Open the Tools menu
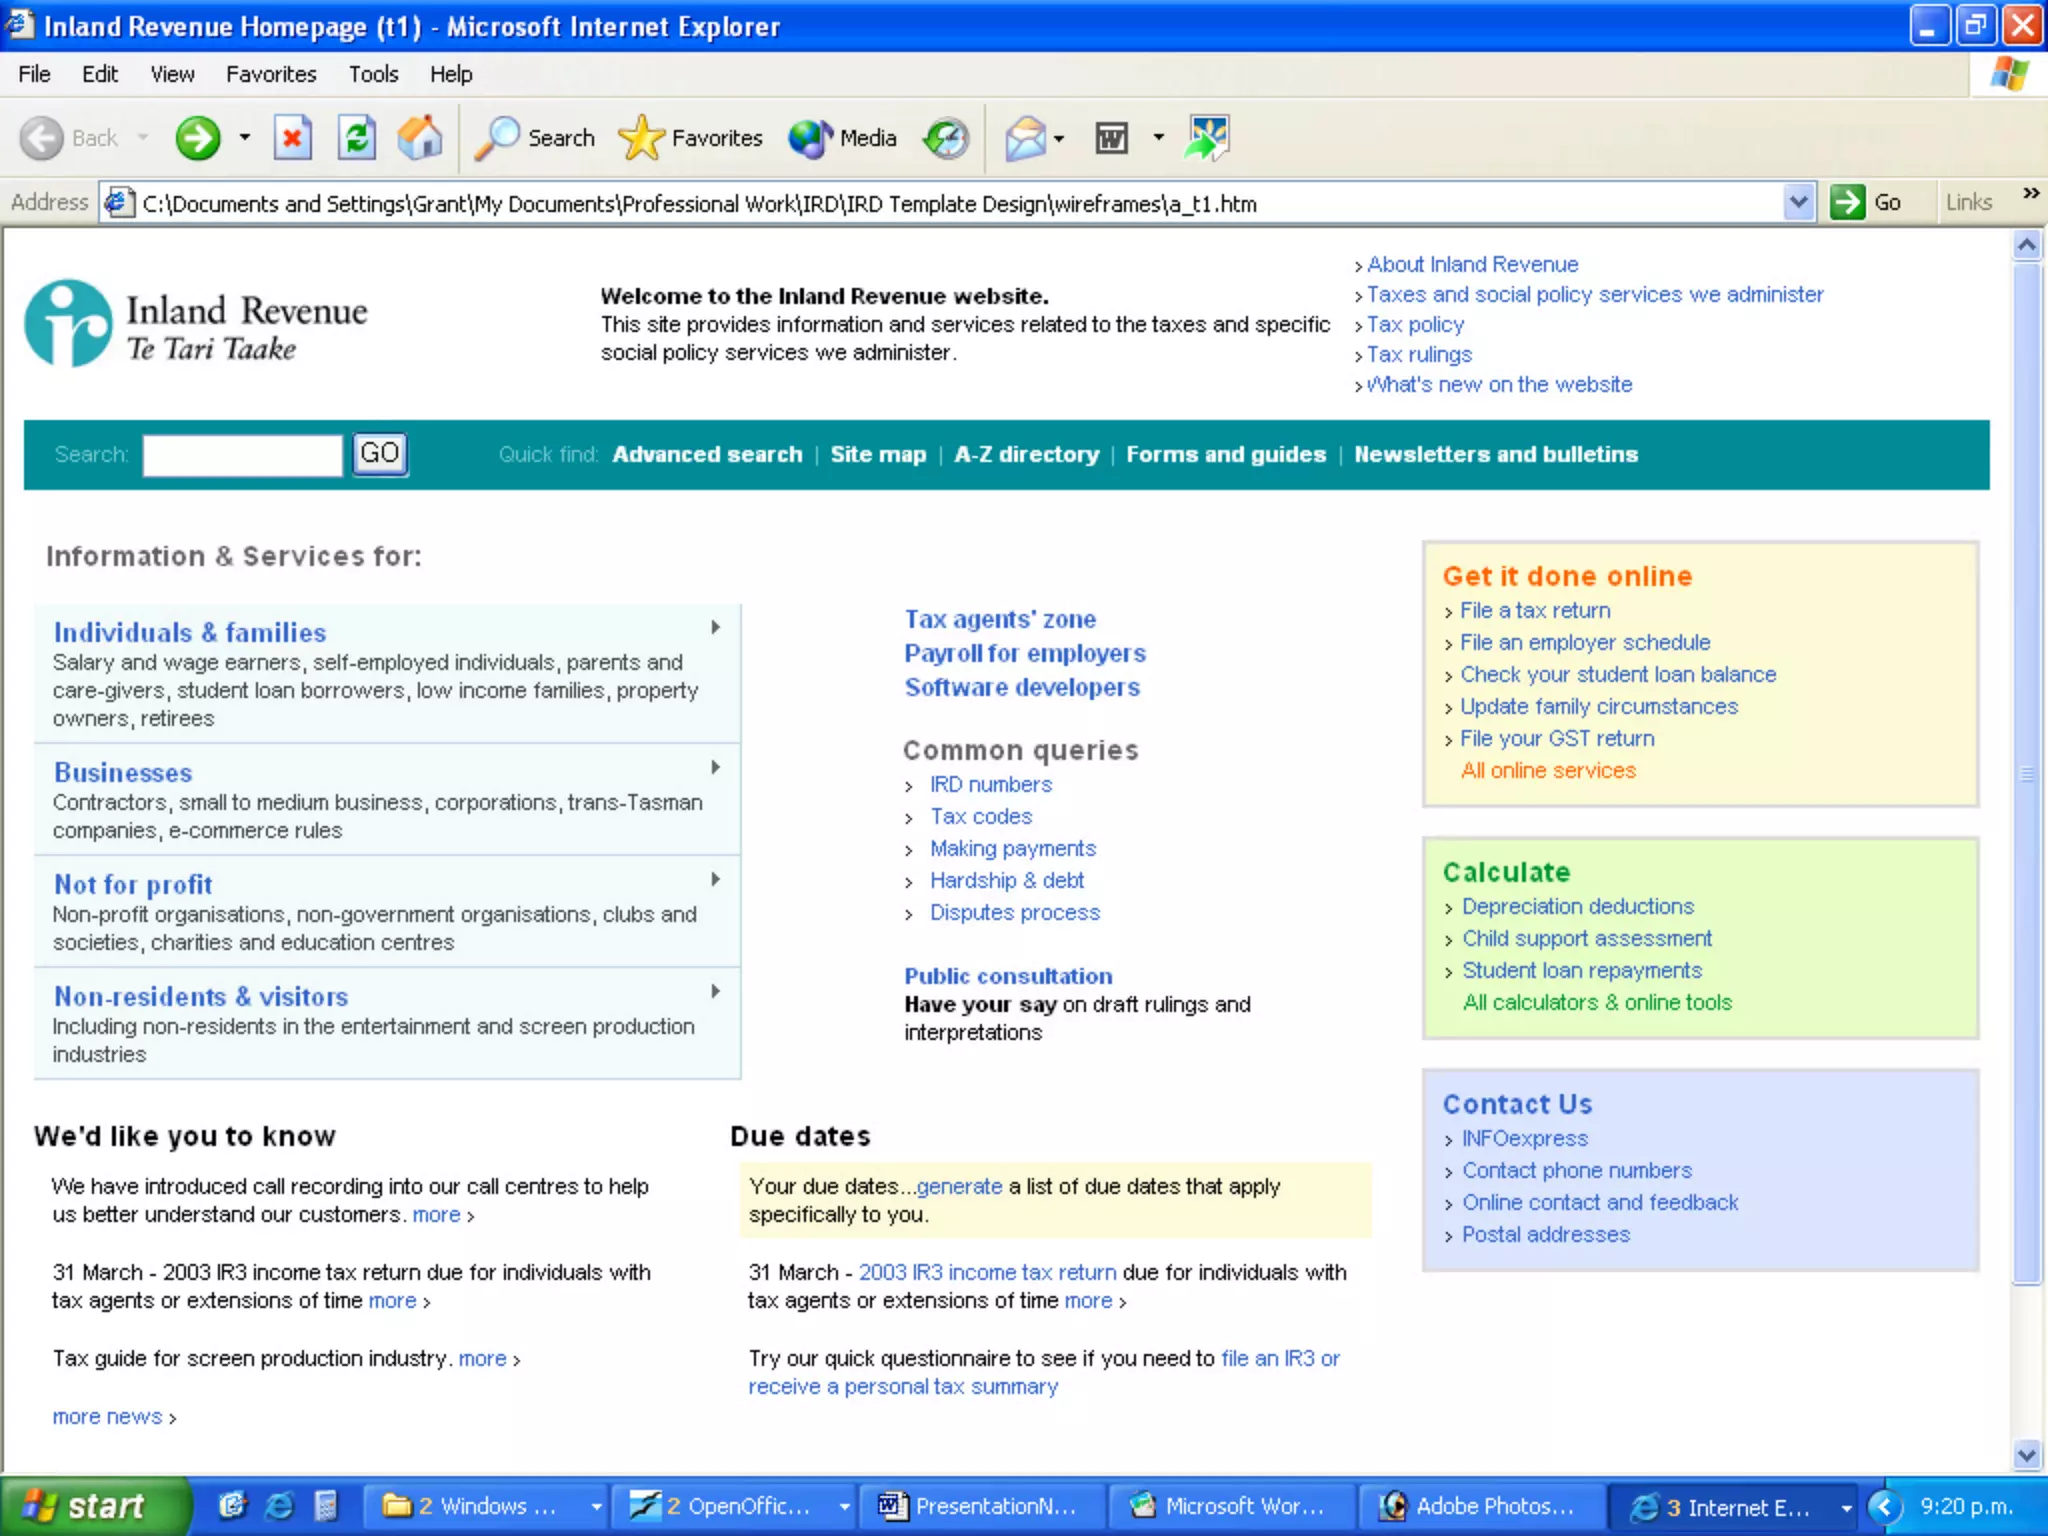Image resolution: width=2048 pixels, height=1536 pixels. (x=373, y=74)
